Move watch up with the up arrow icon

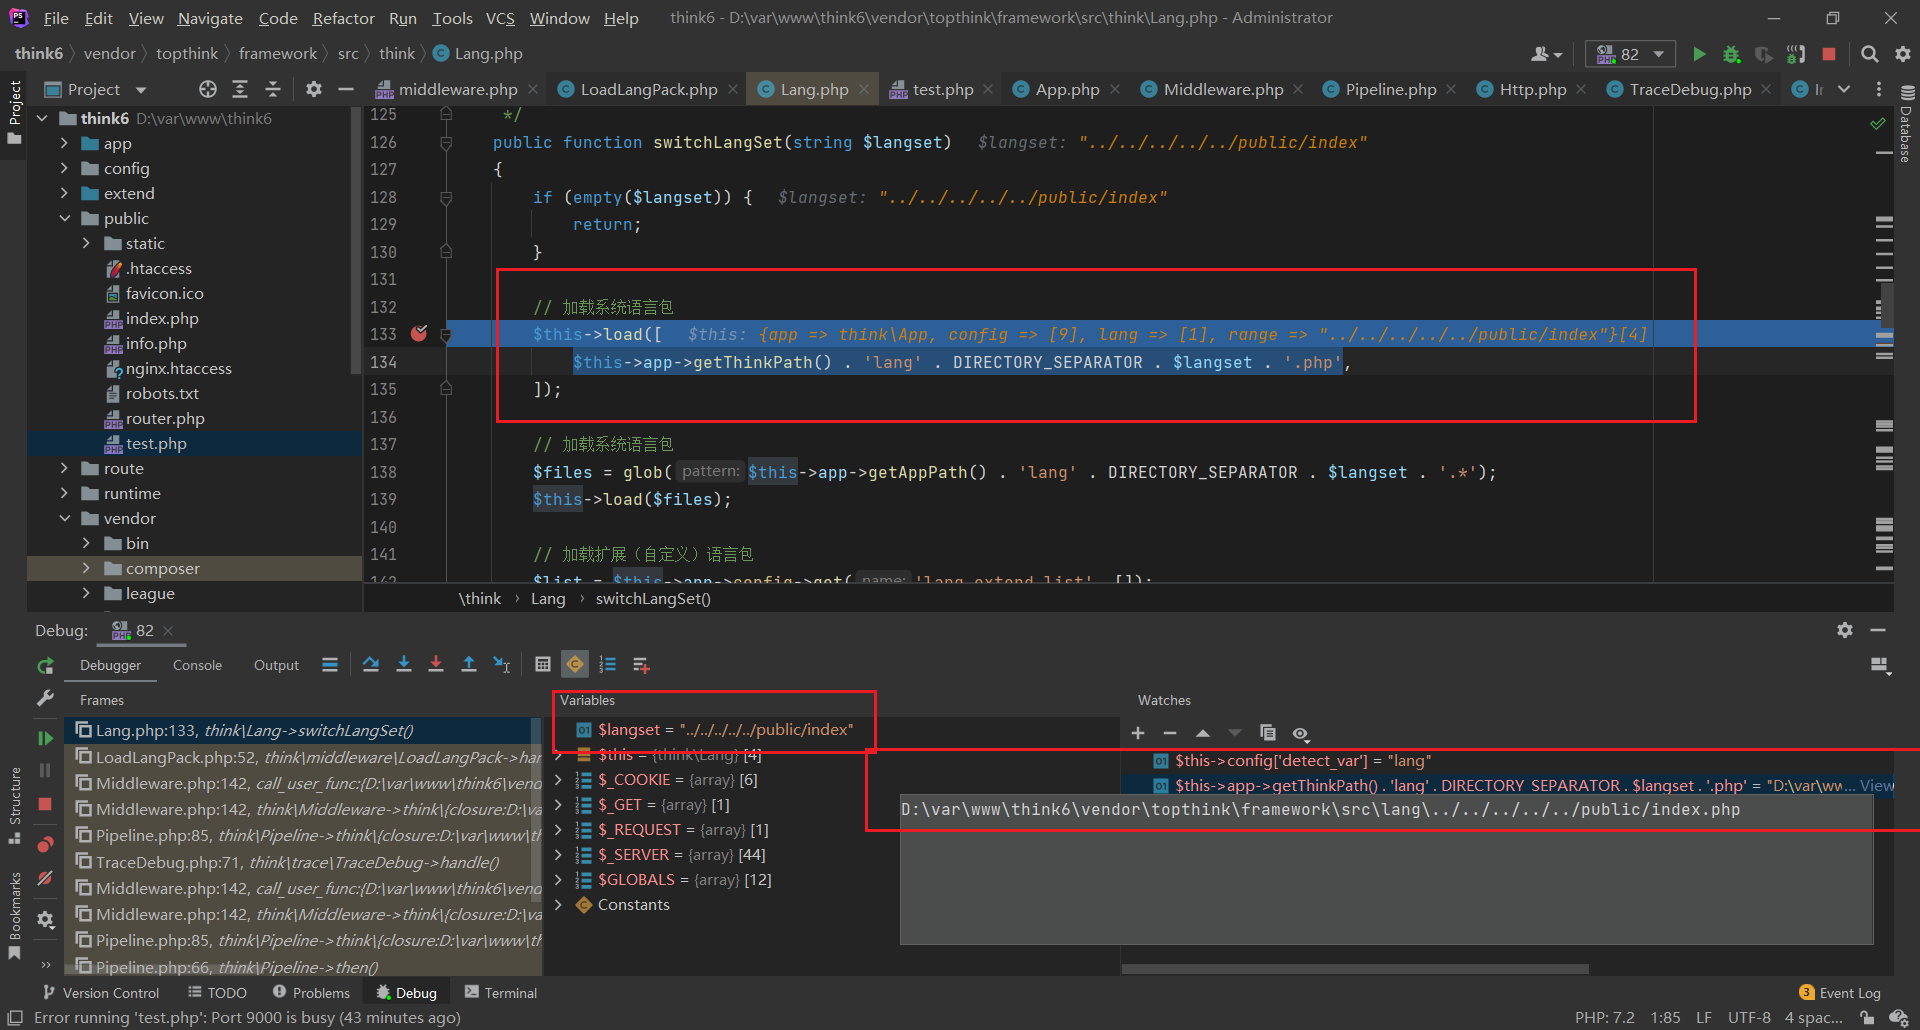point(1203,733)
